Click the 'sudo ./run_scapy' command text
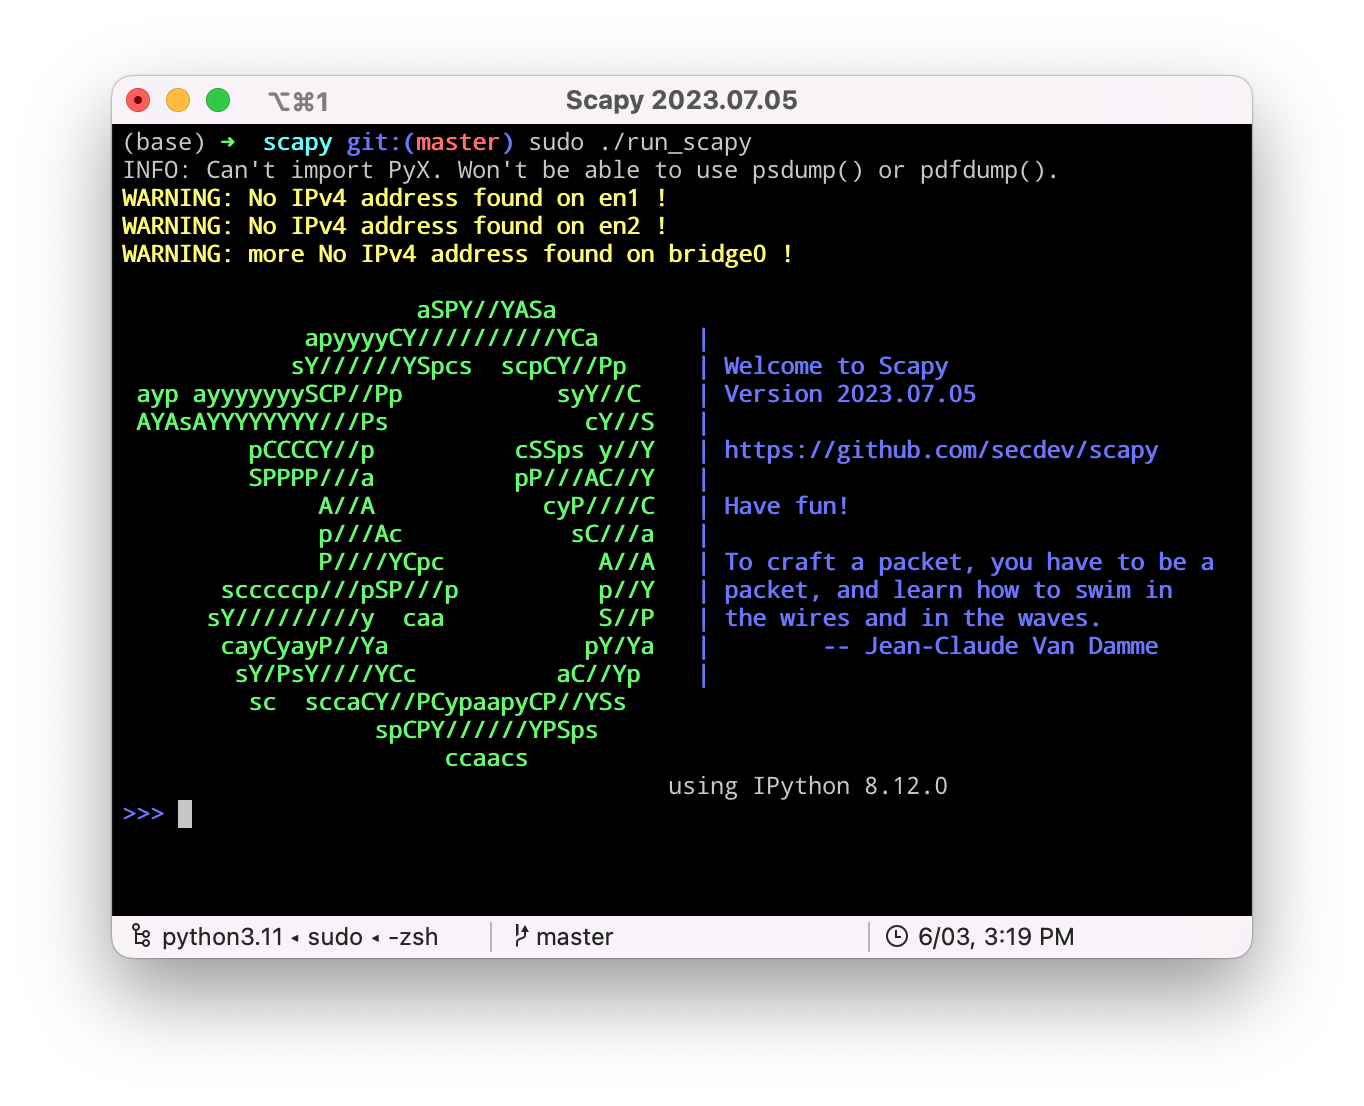The height and width of the screenshot is (1106, 1364). coord(640,143)
